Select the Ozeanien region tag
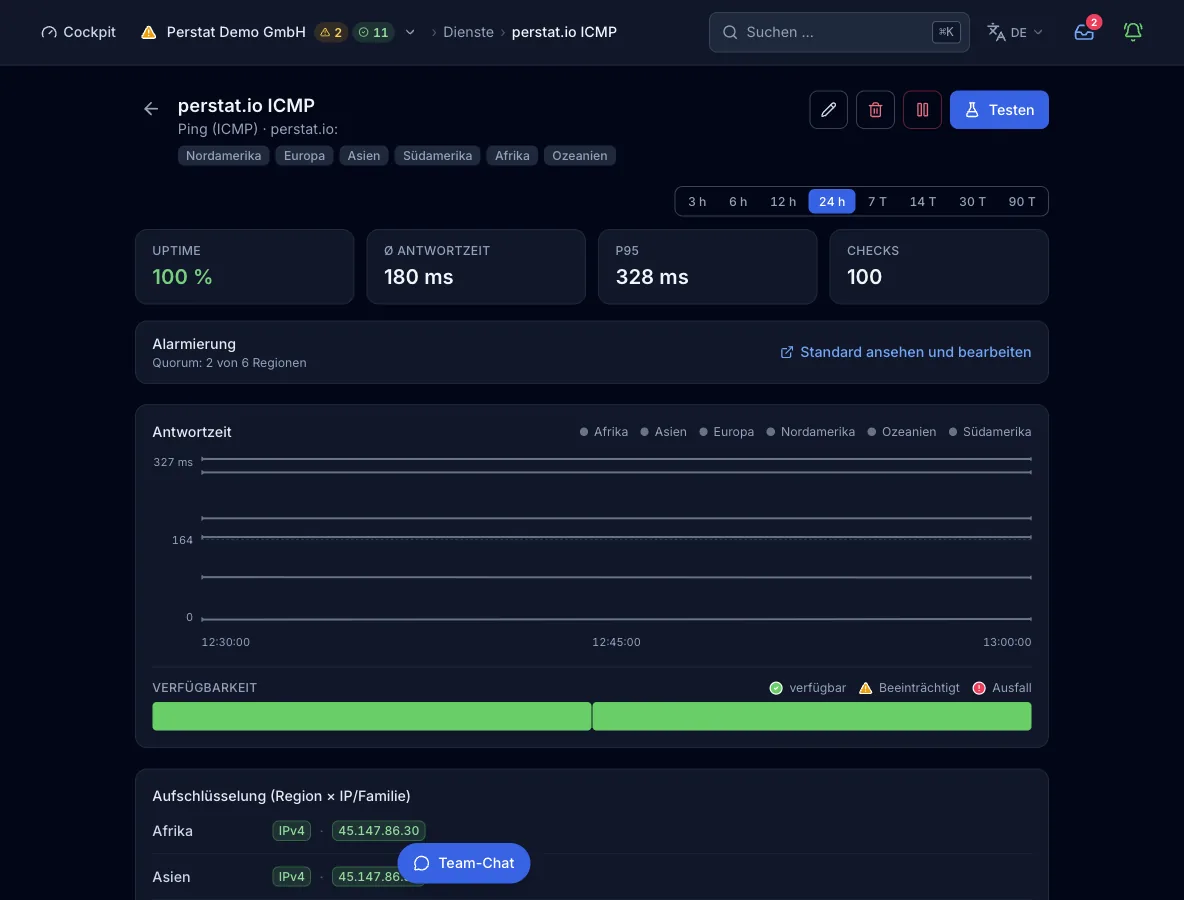The width and height of the screenshot is (1184, 900). [579, 156]
